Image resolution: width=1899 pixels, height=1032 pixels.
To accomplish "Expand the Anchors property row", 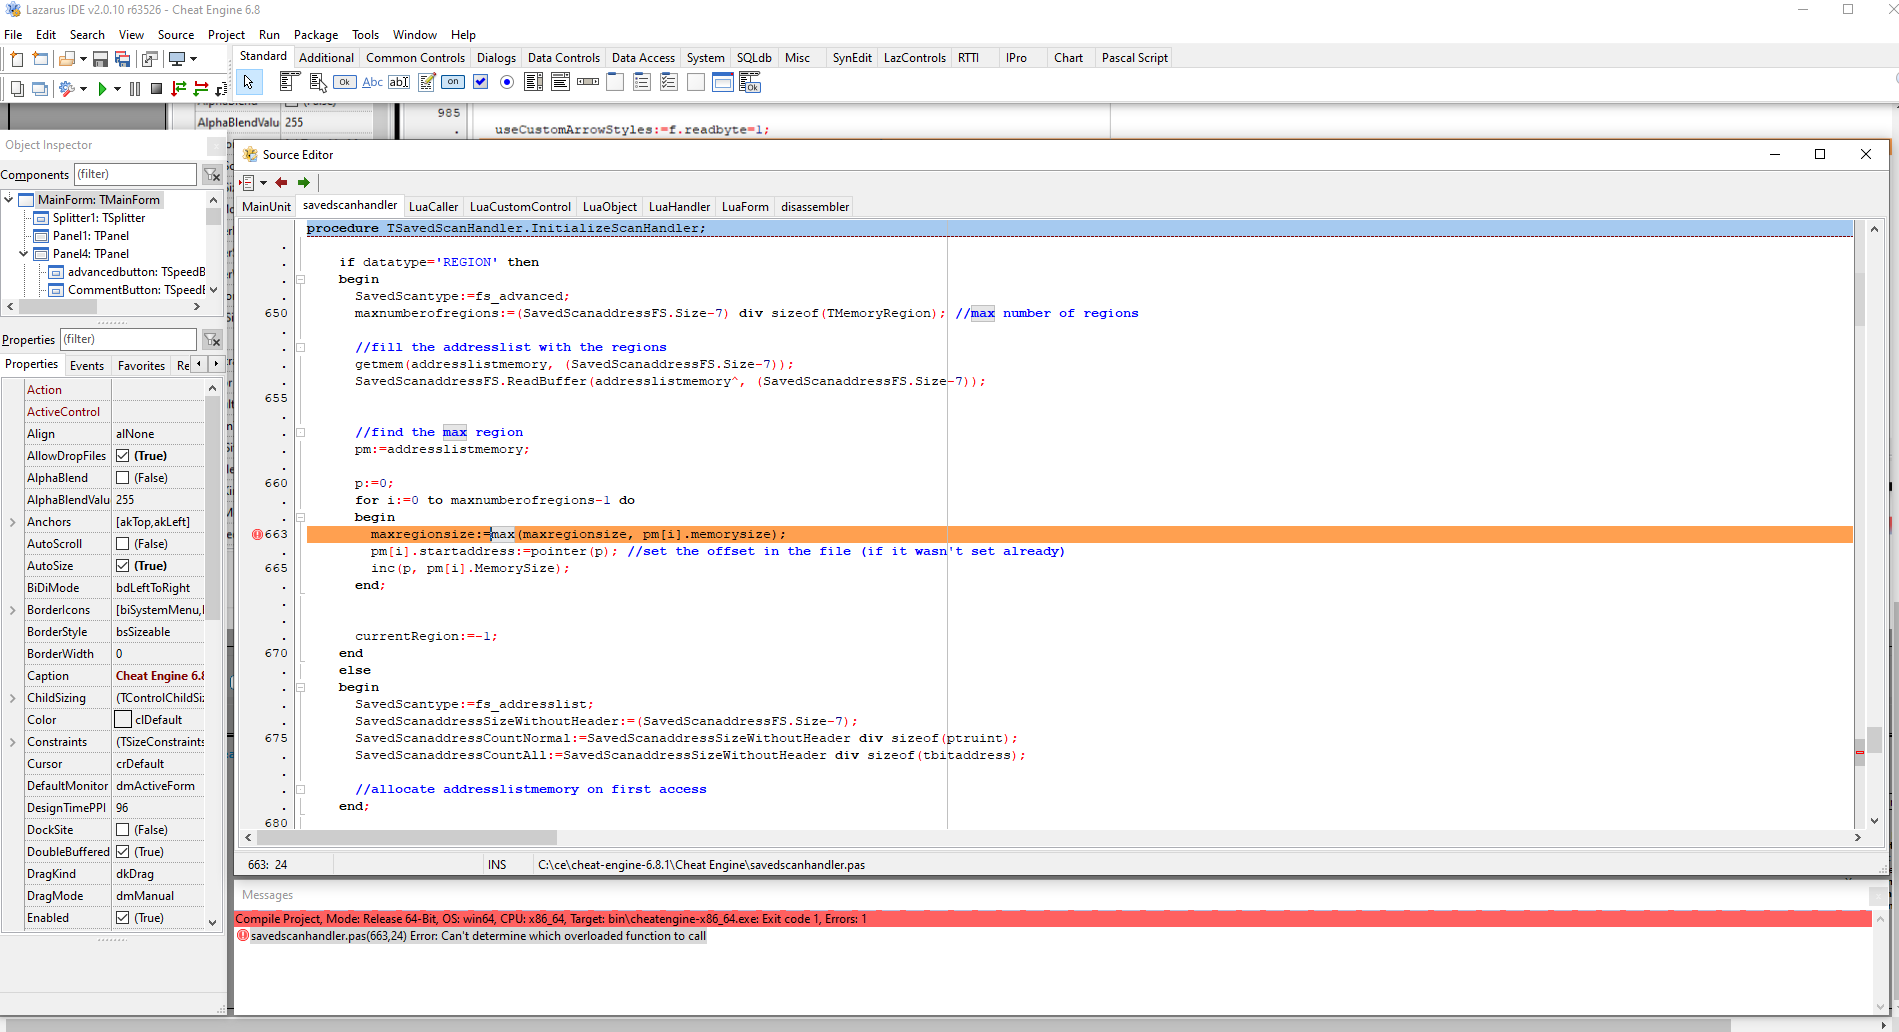I will point(12,522).
